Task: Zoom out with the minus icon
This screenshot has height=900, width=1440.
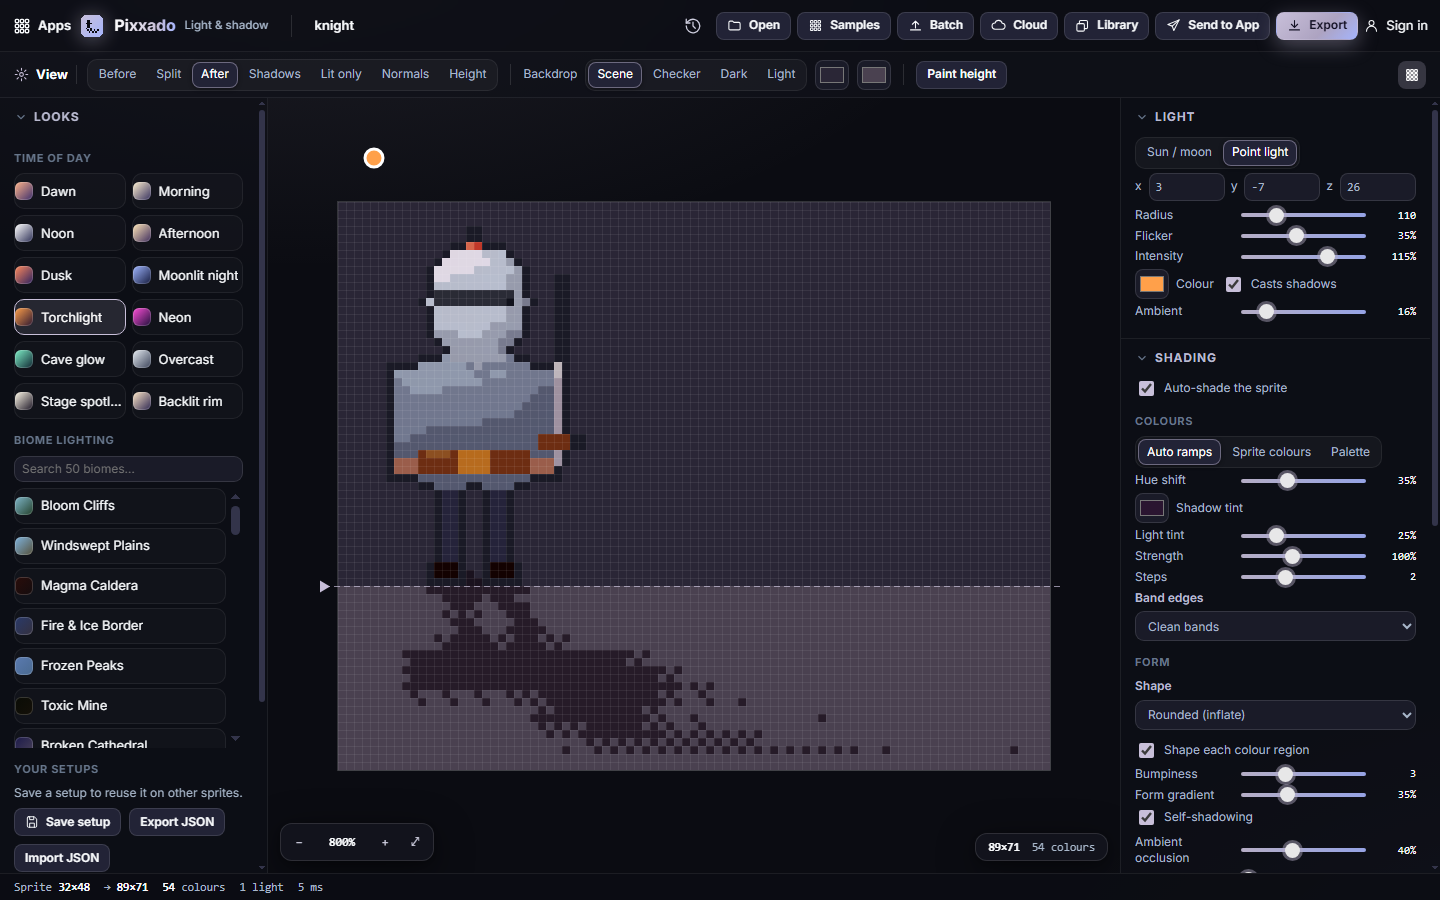Action: tap(299, 843)
